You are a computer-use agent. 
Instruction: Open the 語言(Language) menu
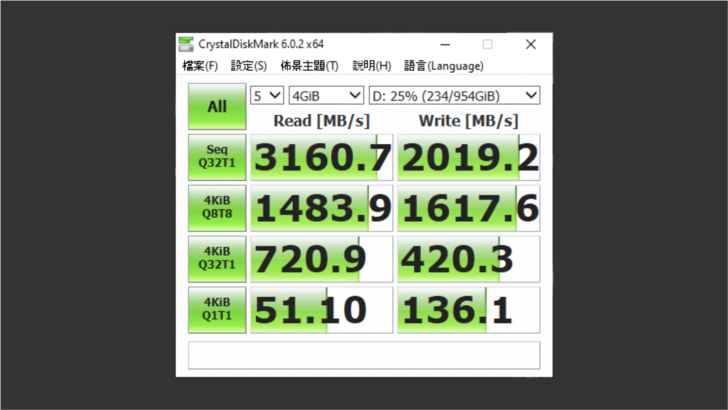444,66
